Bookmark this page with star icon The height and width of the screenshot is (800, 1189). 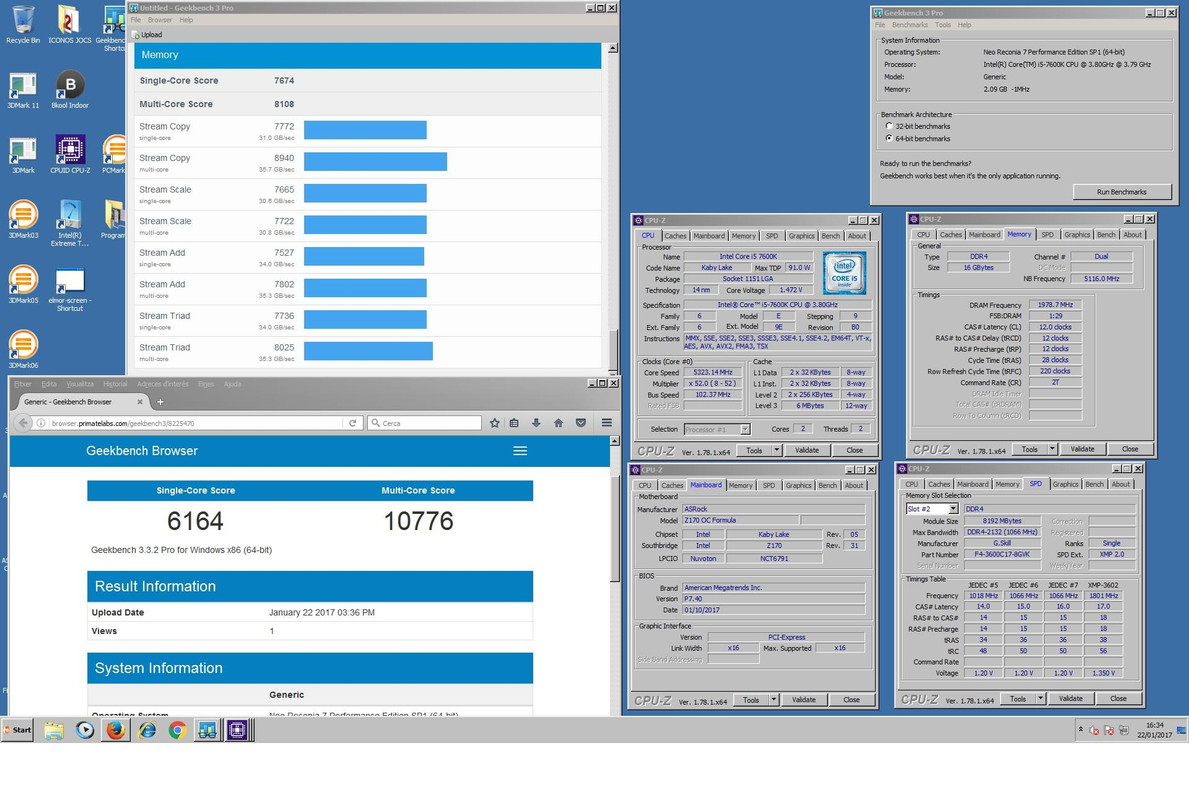[494, 423]
